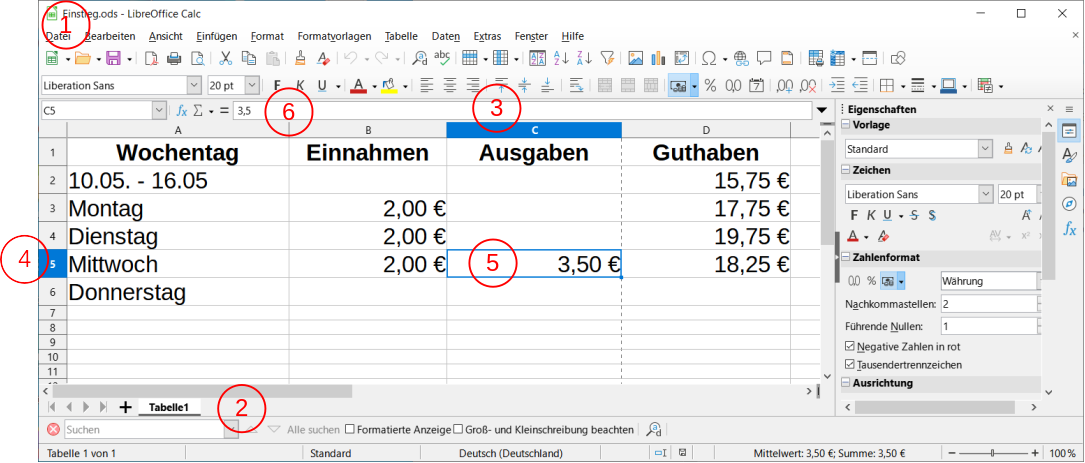Select column D header
The image size is (1085, 463).
point(705,130)
